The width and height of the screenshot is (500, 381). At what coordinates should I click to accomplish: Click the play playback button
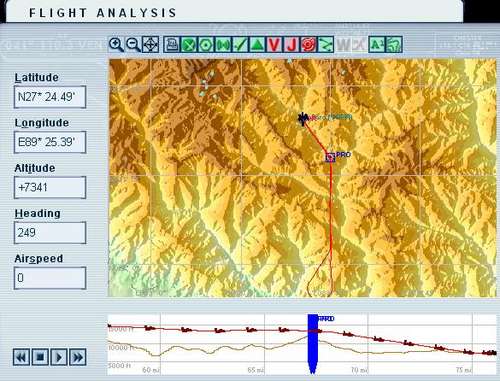coord(59,357)
